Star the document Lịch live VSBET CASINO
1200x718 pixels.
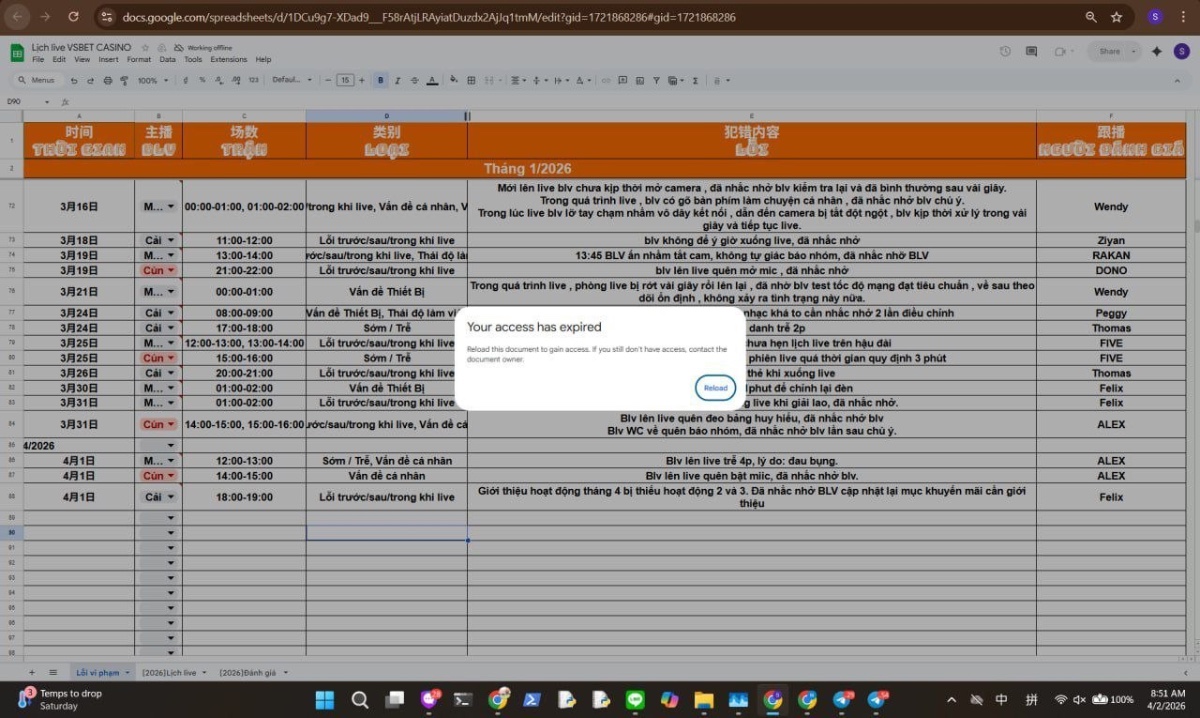(x=145, y=47)
